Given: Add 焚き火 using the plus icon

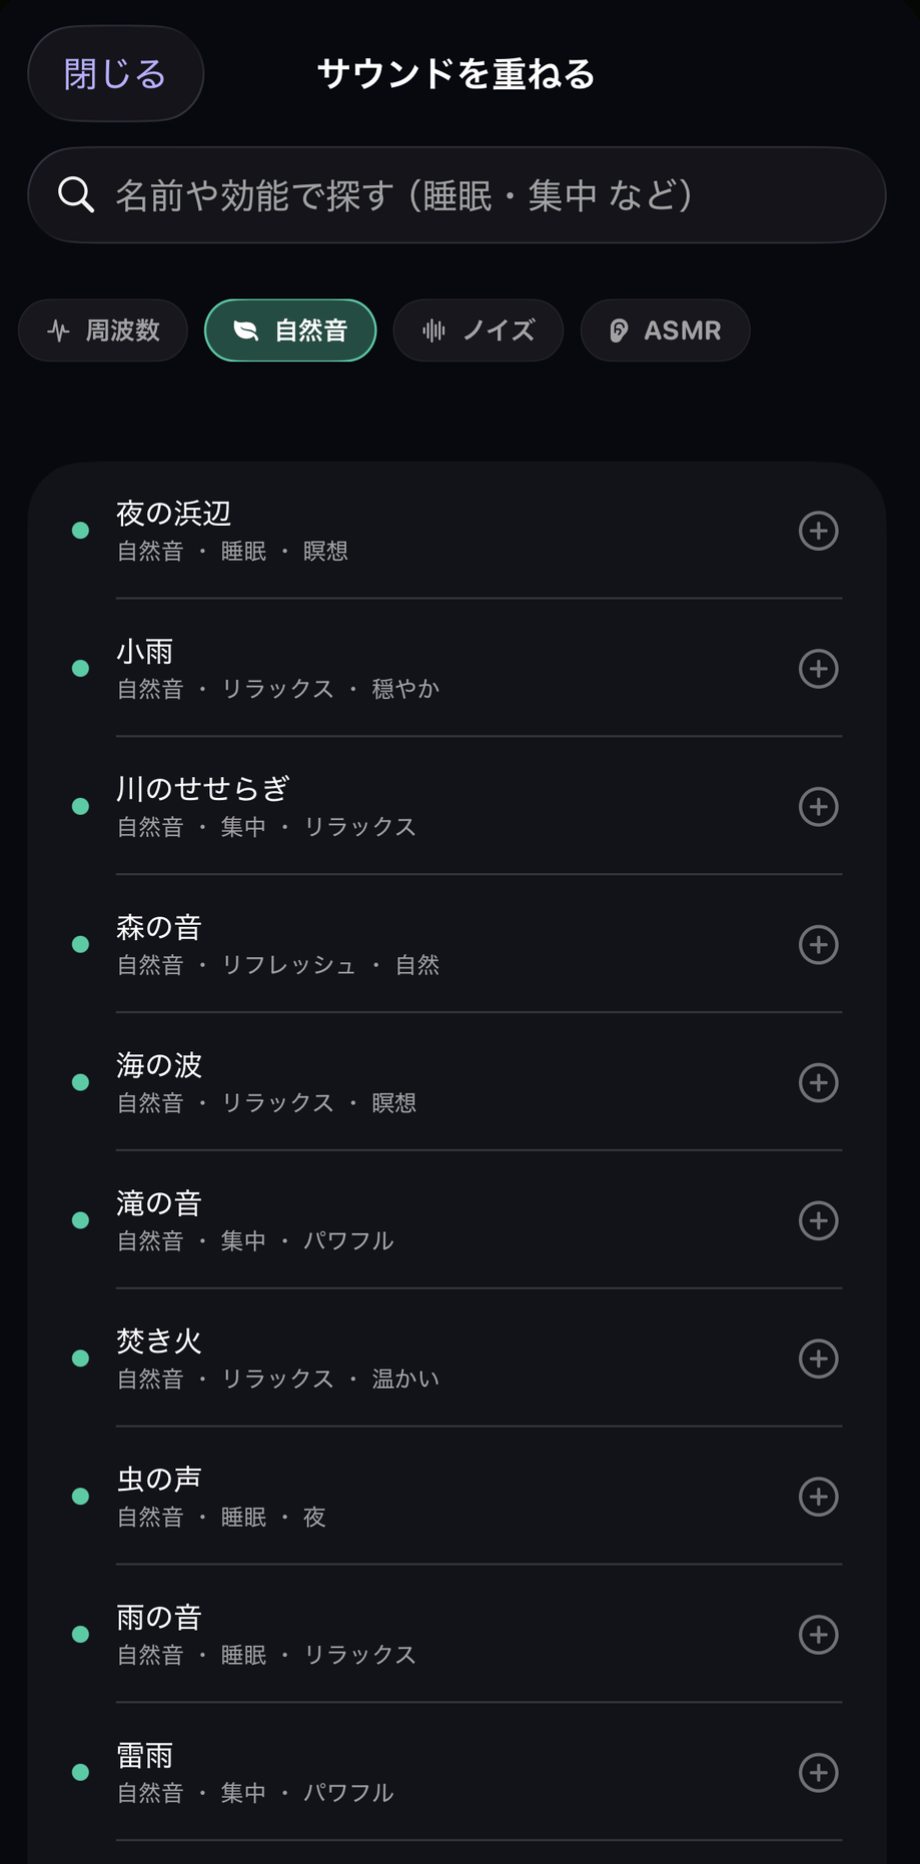Looking at the screenshot, I should (x=818, y=1359).
